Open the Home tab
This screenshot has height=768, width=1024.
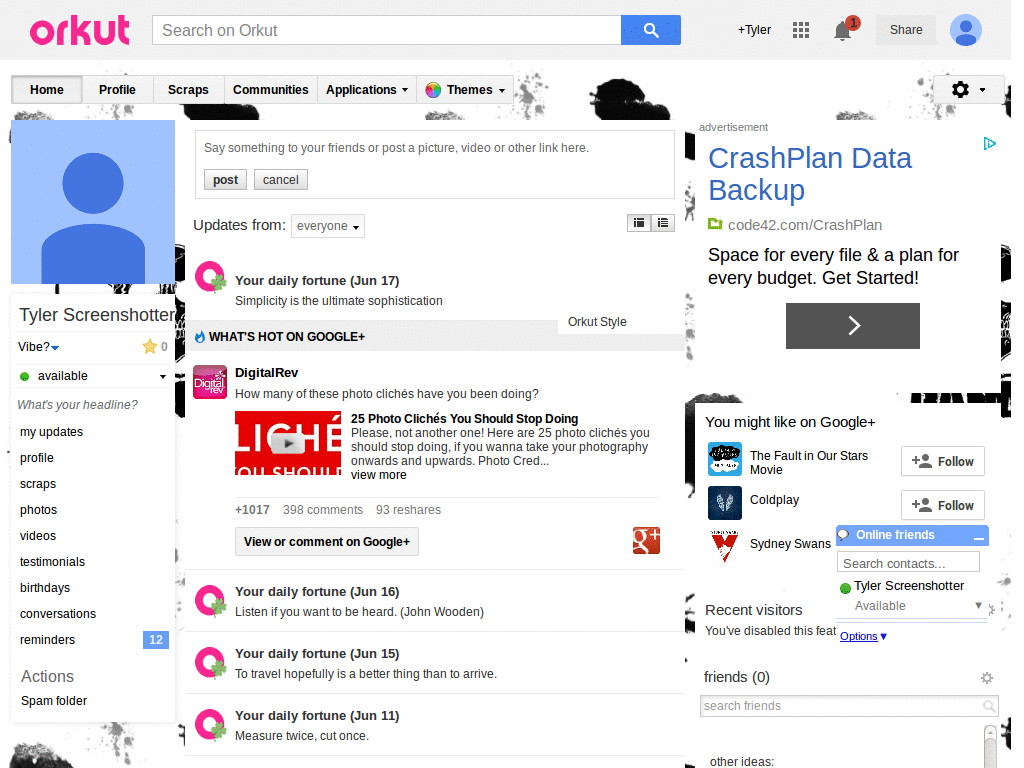coord(47,90)
